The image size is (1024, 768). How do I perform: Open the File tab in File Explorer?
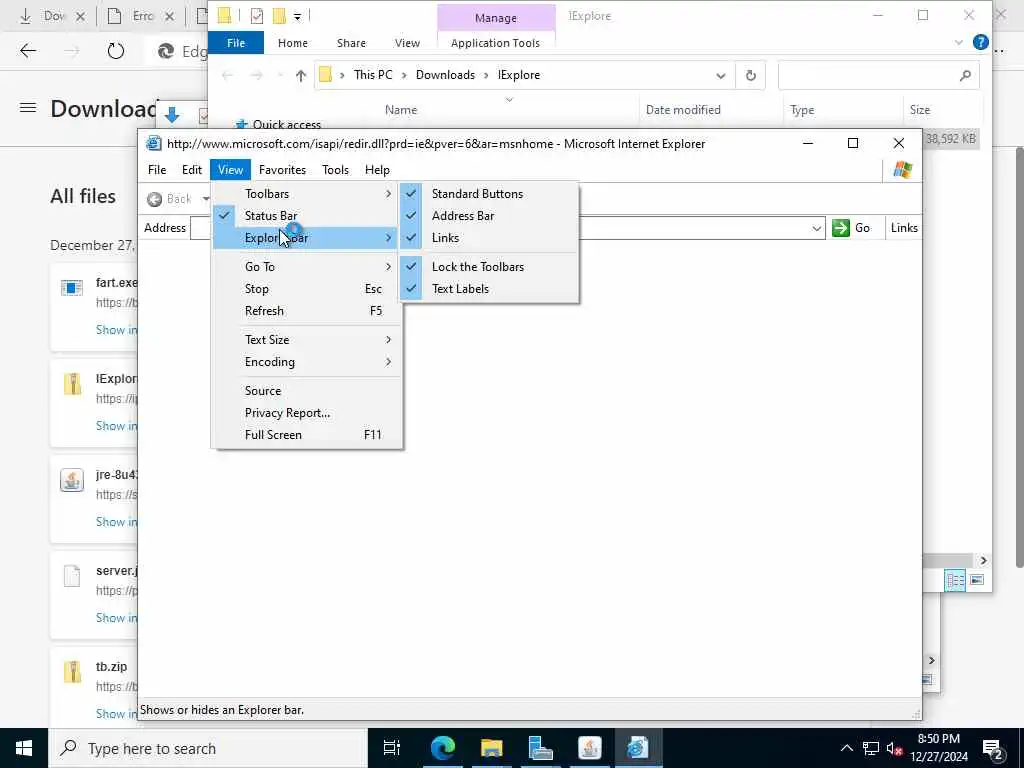236,43
